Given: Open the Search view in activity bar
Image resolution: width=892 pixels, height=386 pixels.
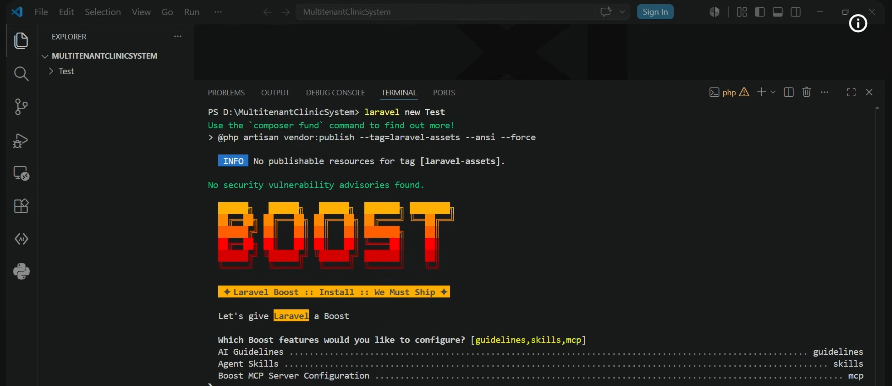Looking at the screenshot, I should coord(21,73).
